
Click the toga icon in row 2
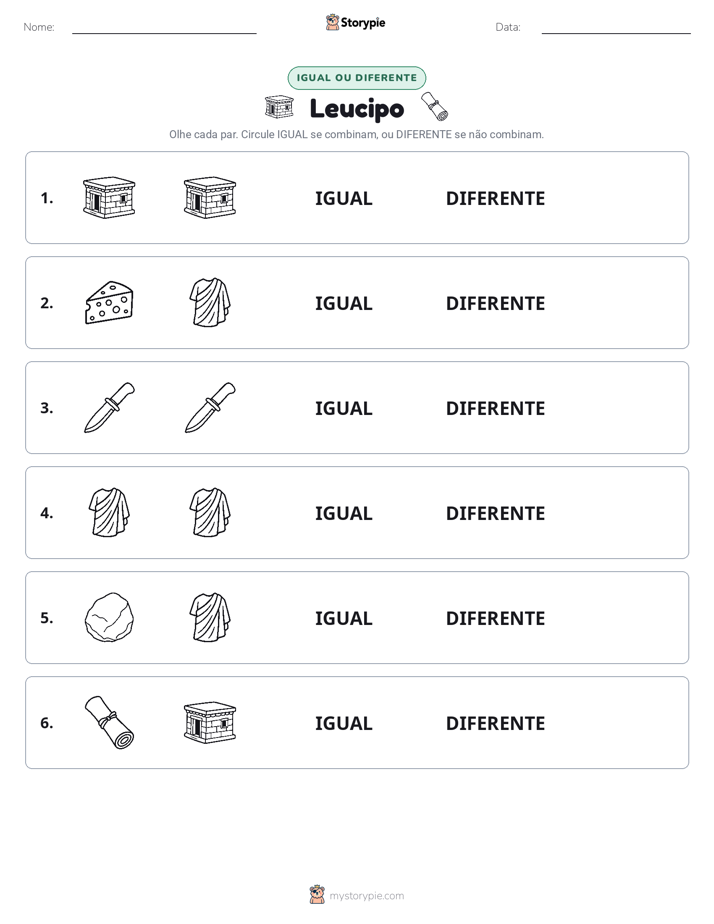tap(210, 302)
